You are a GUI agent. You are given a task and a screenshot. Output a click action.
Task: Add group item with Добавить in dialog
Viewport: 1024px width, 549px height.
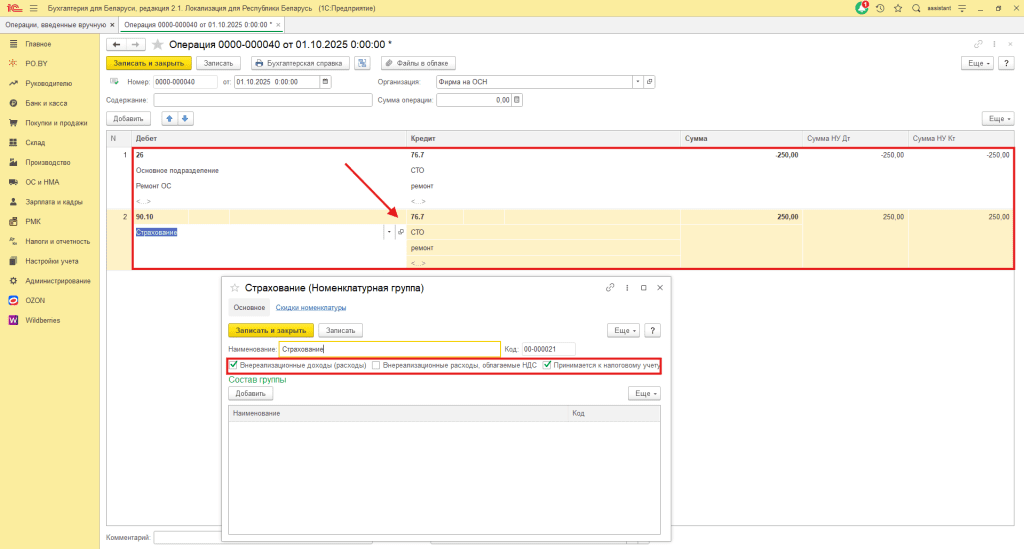[x=250, y=394]
